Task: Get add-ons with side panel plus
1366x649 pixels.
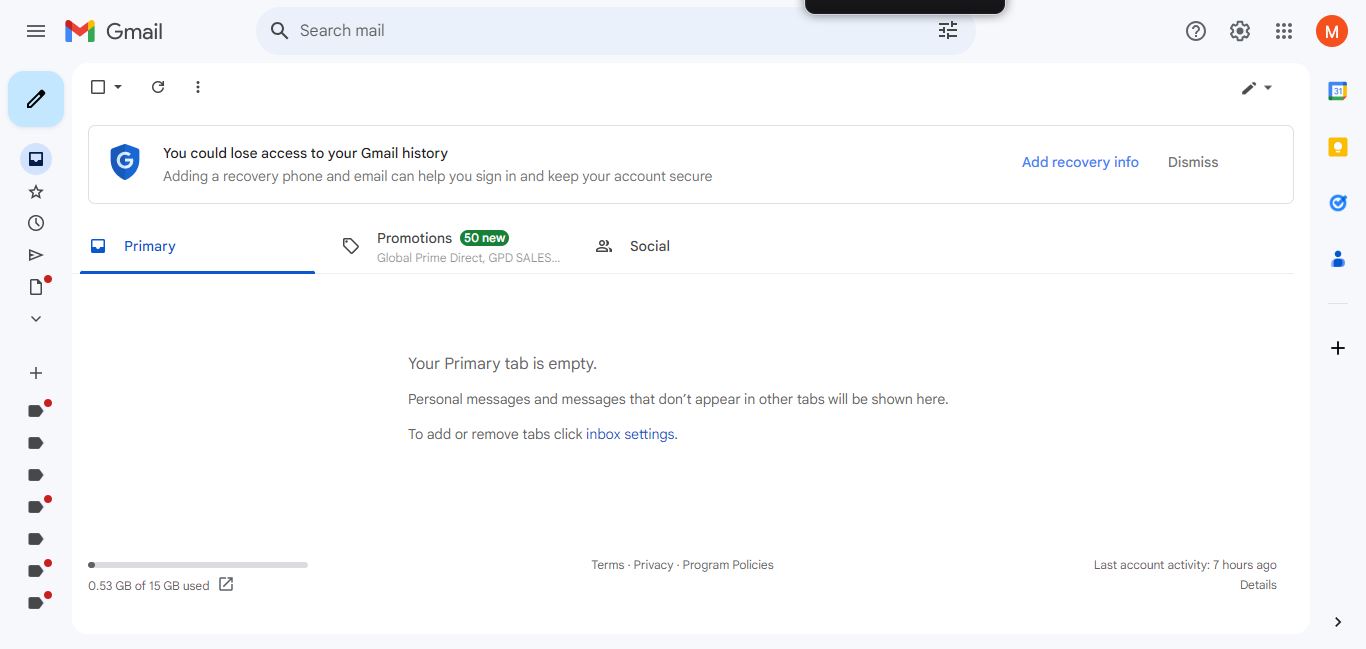Action: (1338, 348)
